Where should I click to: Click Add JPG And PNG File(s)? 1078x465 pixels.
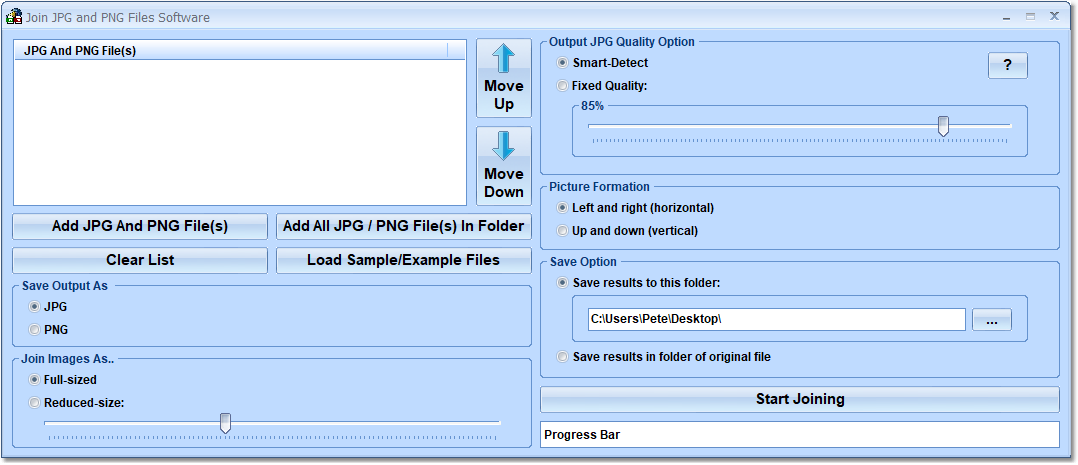tap(140, 226)
